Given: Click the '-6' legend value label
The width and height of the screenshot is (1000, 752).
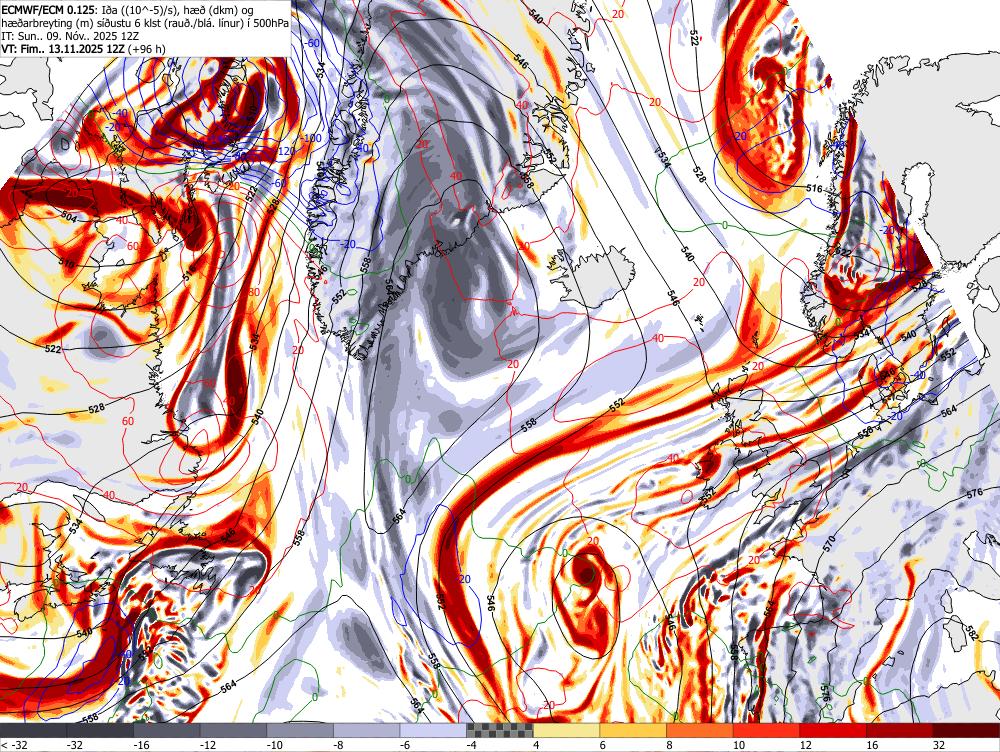Looking at the screenshot, I should [406, 745].
